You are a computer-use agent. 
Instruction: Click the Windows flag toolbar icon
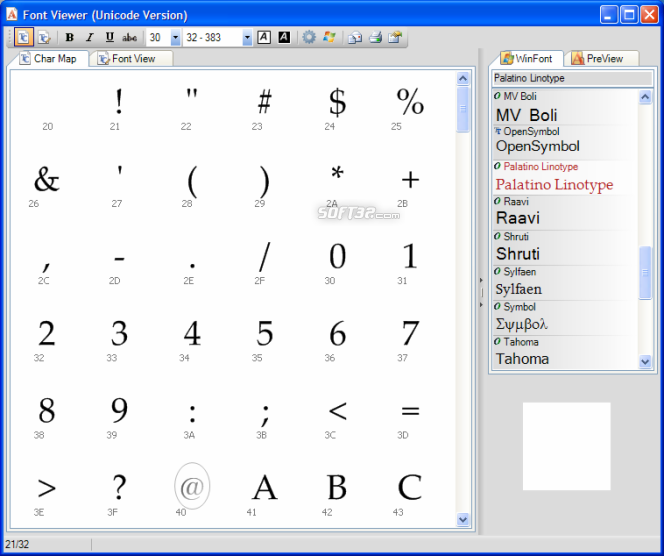(x=329, y=37)
